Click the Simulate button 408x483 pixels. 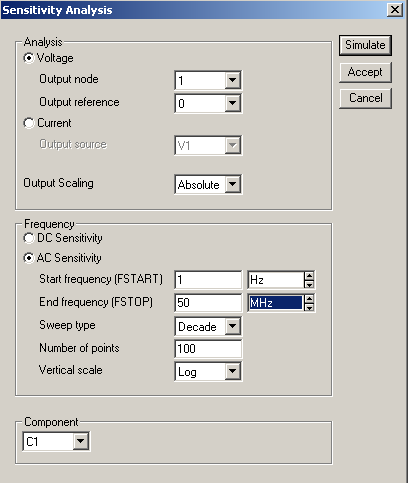coord(365,45)
